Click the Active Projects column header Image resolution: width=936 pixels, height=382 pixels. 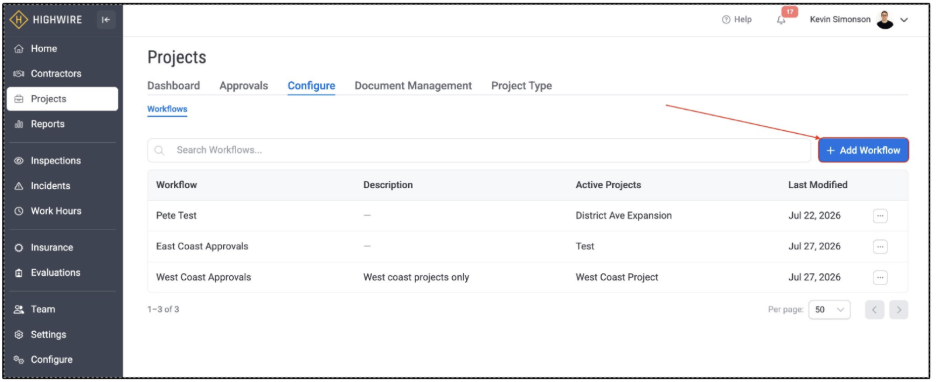coord(608,185)
